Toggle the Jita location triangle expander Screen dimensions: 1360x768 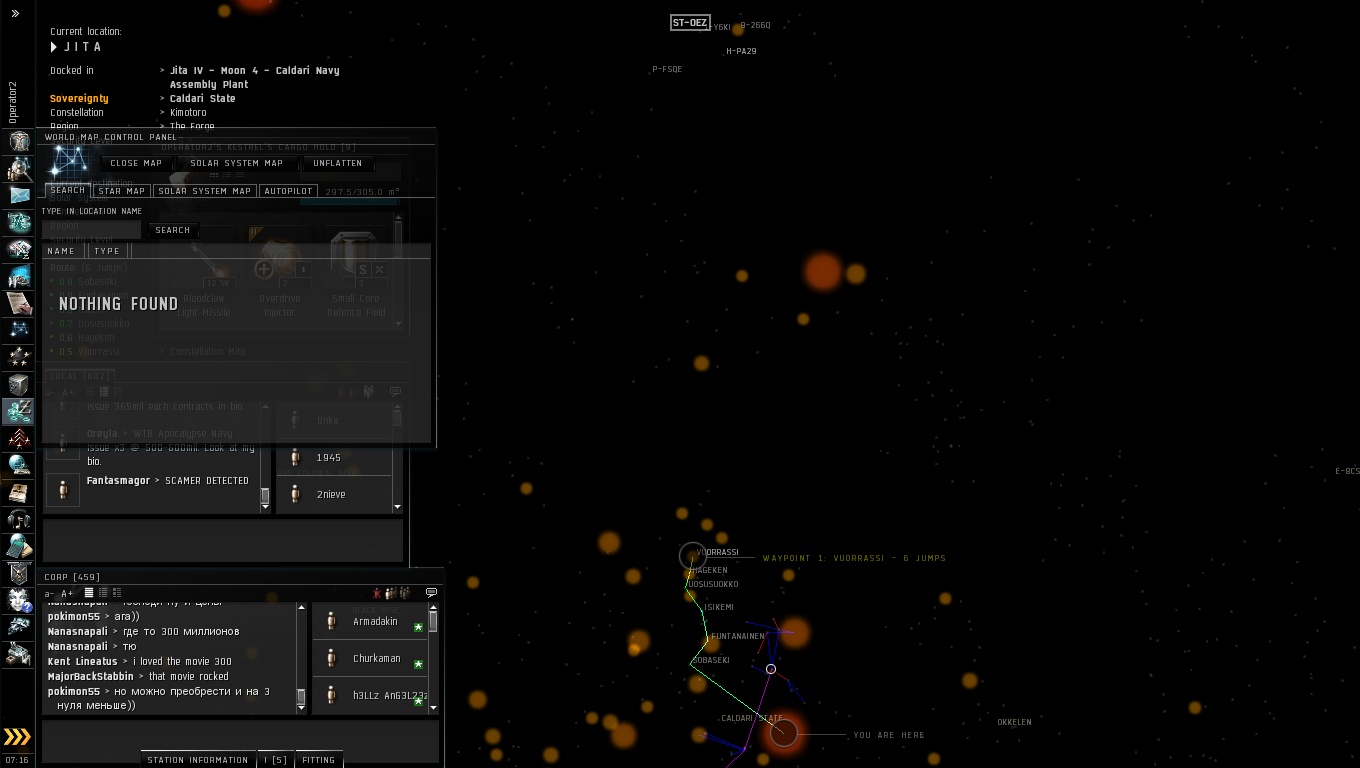pyautogui.click(x=54, y=47)
